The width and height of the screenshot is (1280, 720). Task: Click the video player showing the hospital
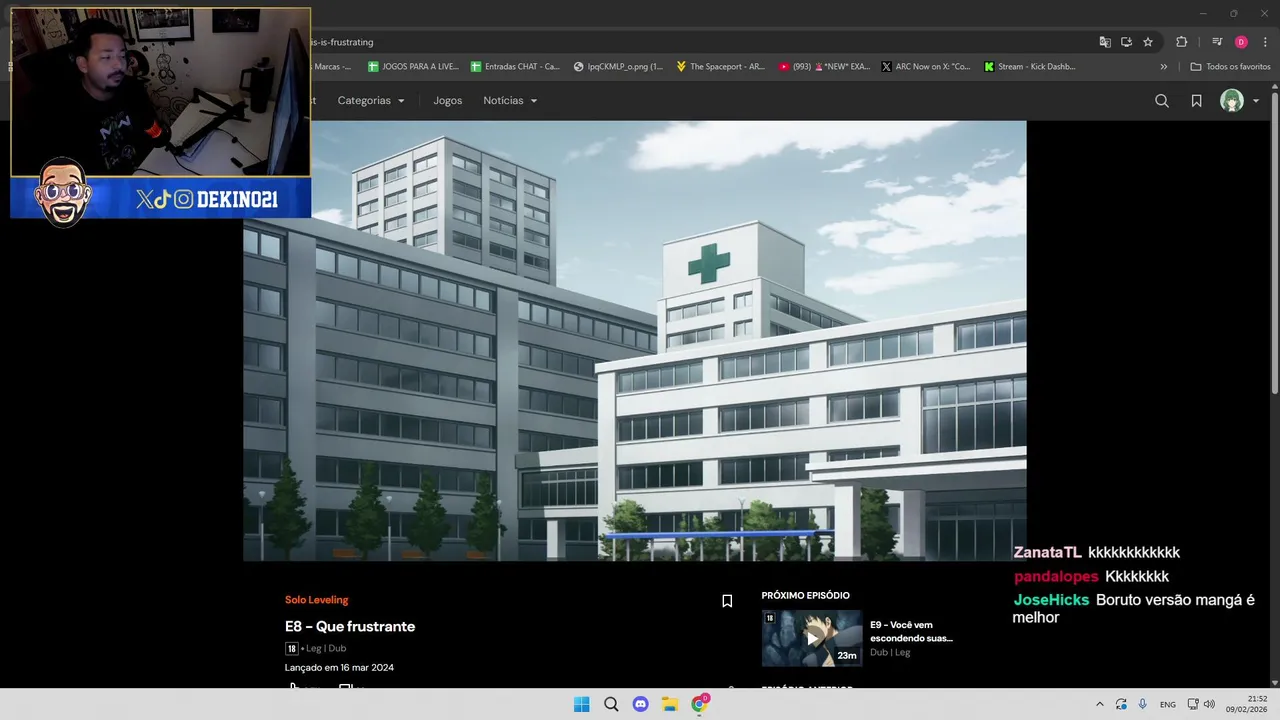coord(634,341)
